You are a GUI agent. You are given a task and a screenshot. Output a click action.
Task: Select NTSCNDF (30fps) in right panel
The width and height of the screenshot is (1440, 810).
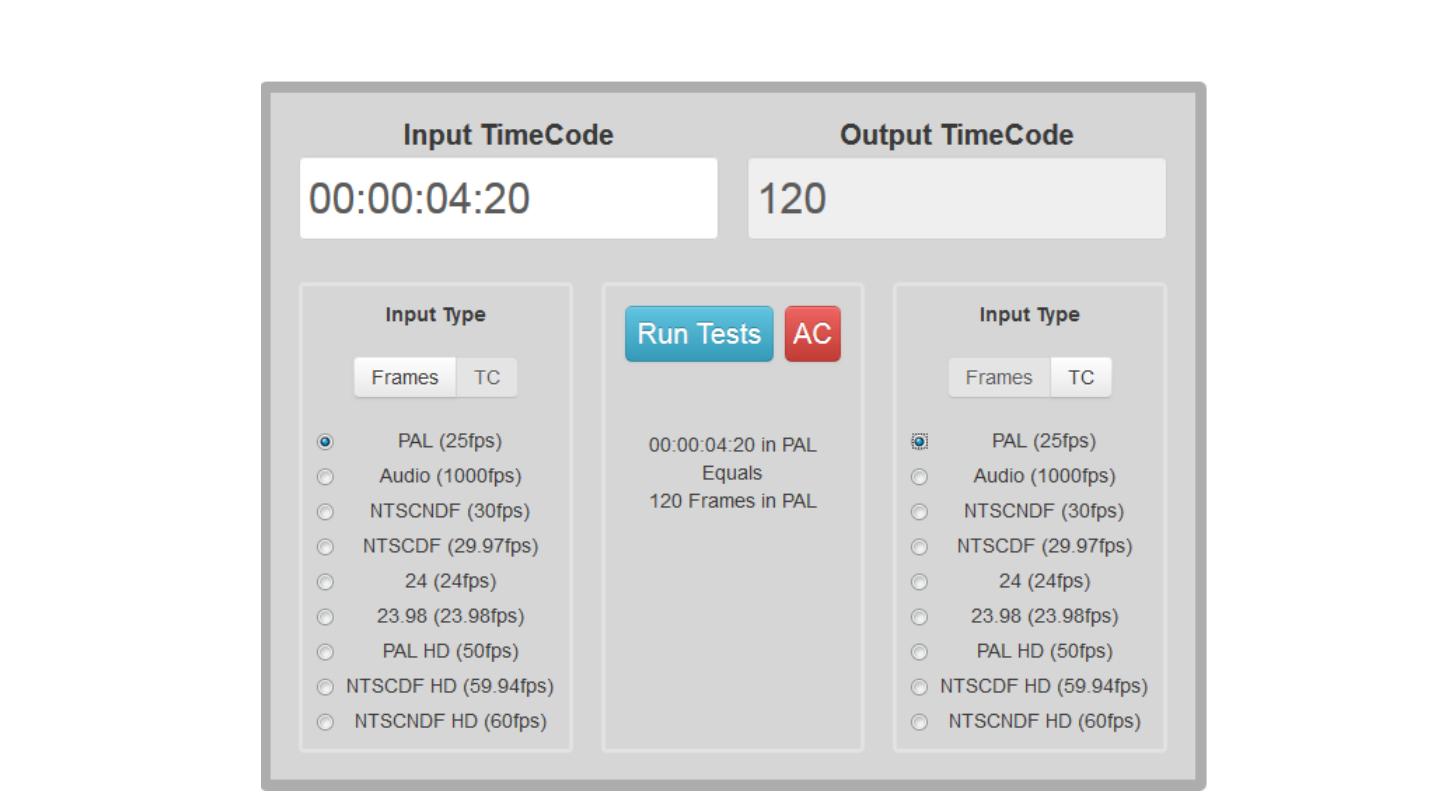[919, 512]
